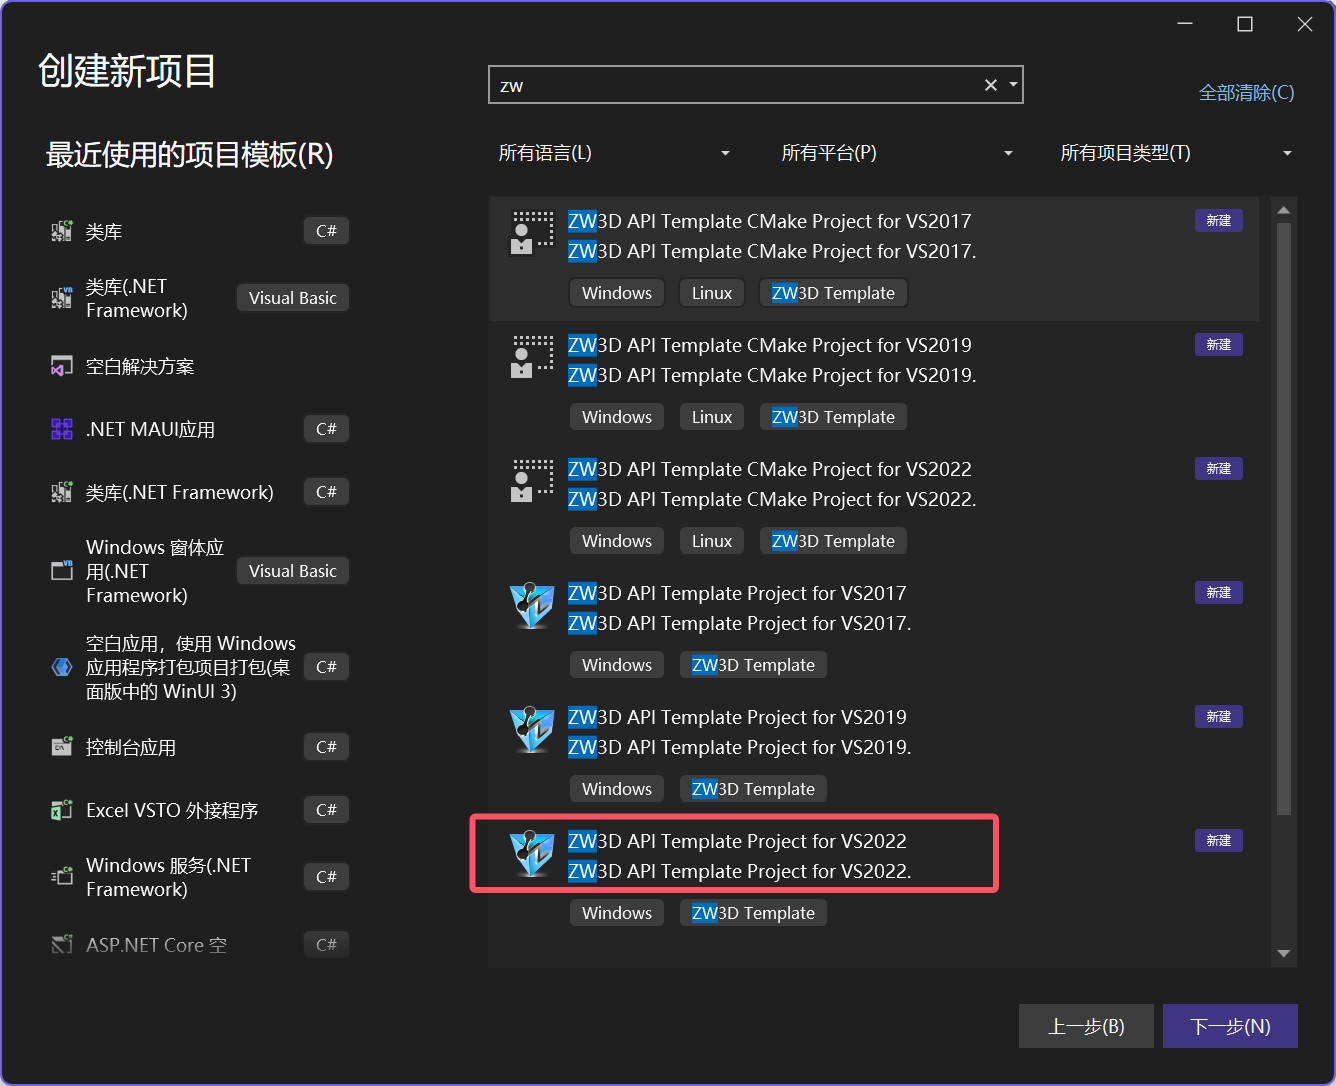Click the 控制台应用 icon
Image resolution: width=1336 pixels, height=1086 pixels.
pyautogui.click(x=62, y=747)
